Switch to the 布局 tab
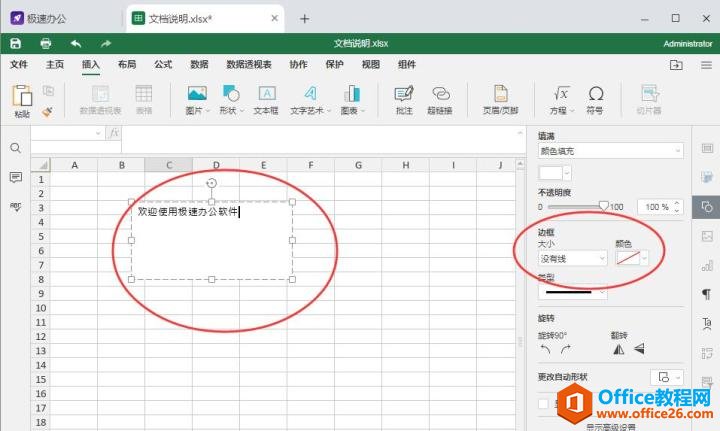The height and width of the screenshot is (431, 720). coord(127,64)
